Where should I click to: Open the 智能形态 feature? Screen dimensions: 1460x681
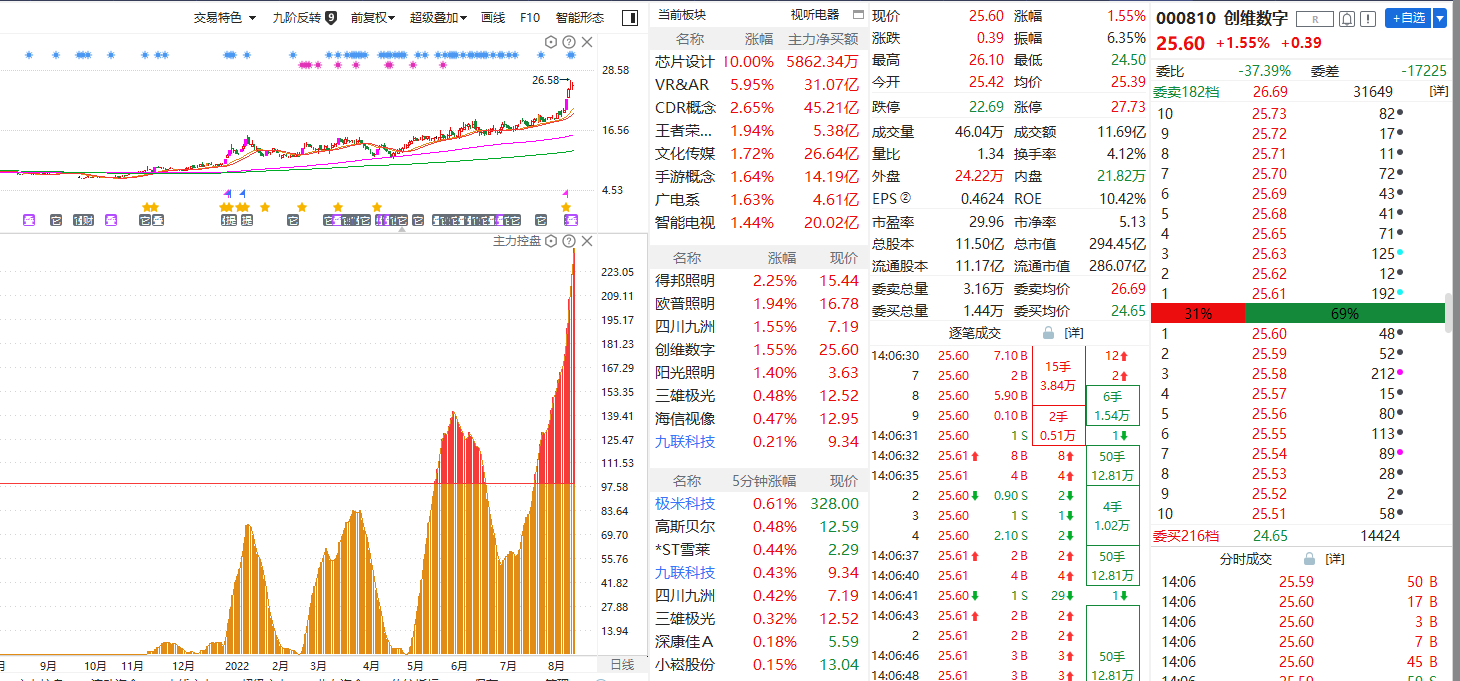(580, 17)
